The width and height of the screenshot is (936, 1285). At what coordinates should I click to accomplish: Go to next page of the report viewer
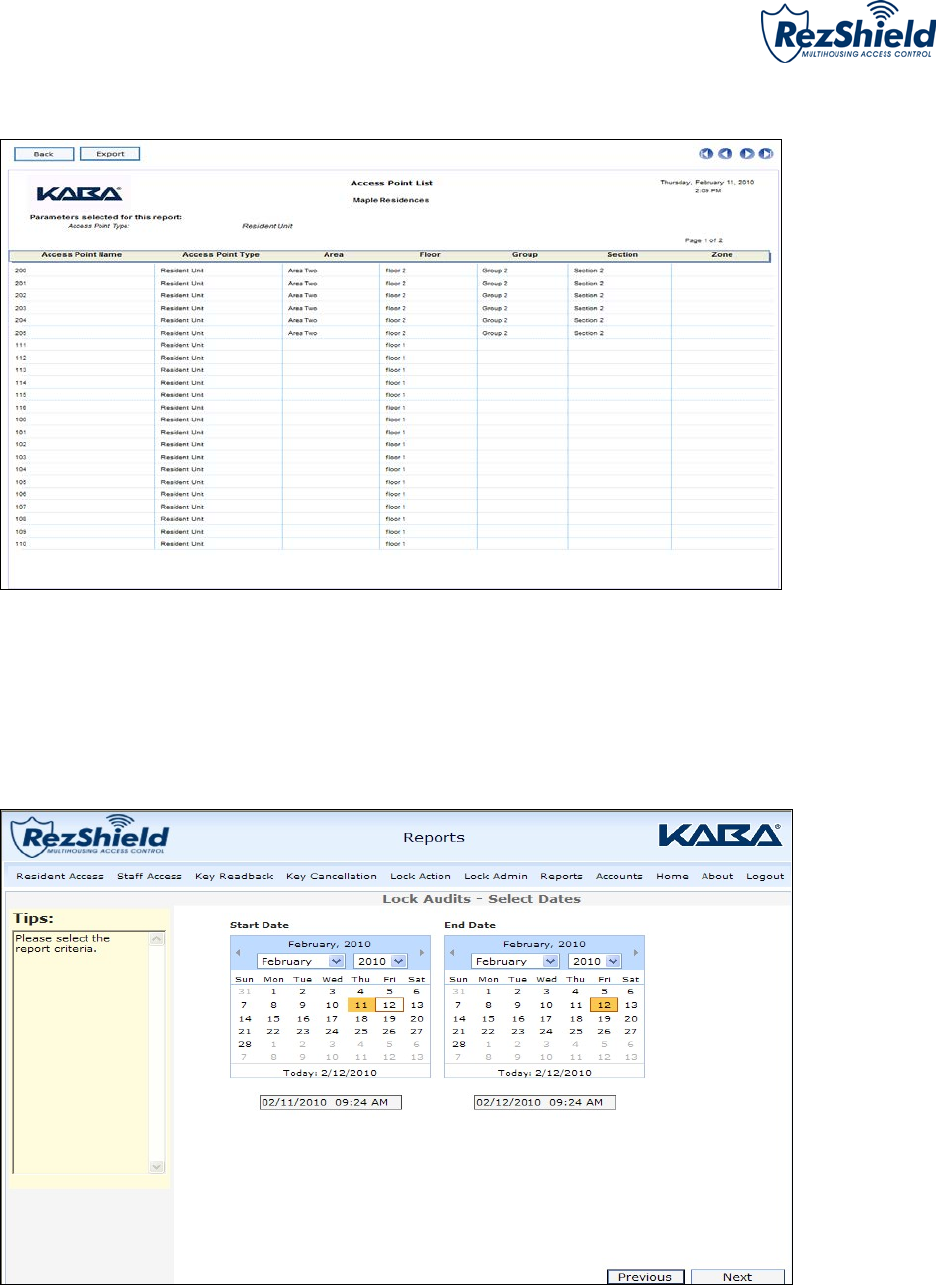[747, 154]
